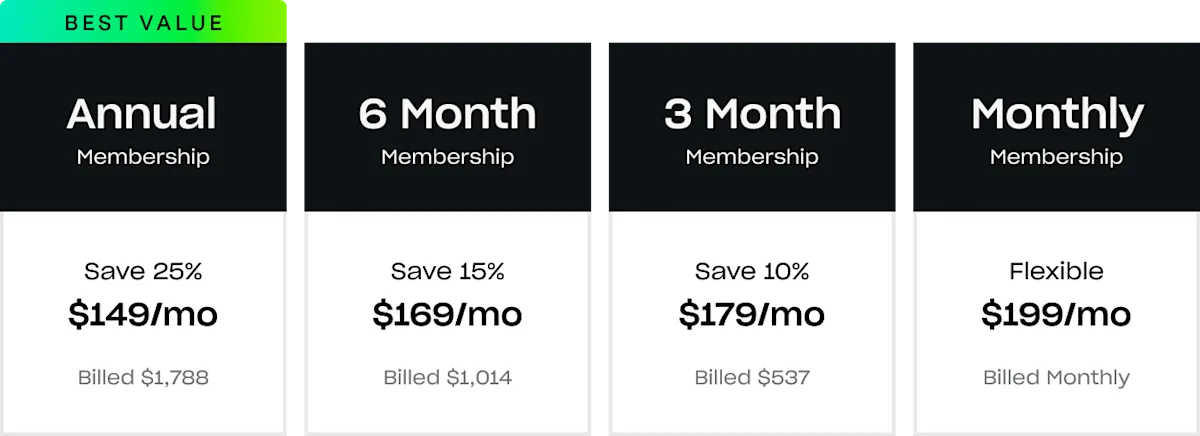1200x436 pixels.
Task: Click the Save 15% label
Action: tap(447, 271)
